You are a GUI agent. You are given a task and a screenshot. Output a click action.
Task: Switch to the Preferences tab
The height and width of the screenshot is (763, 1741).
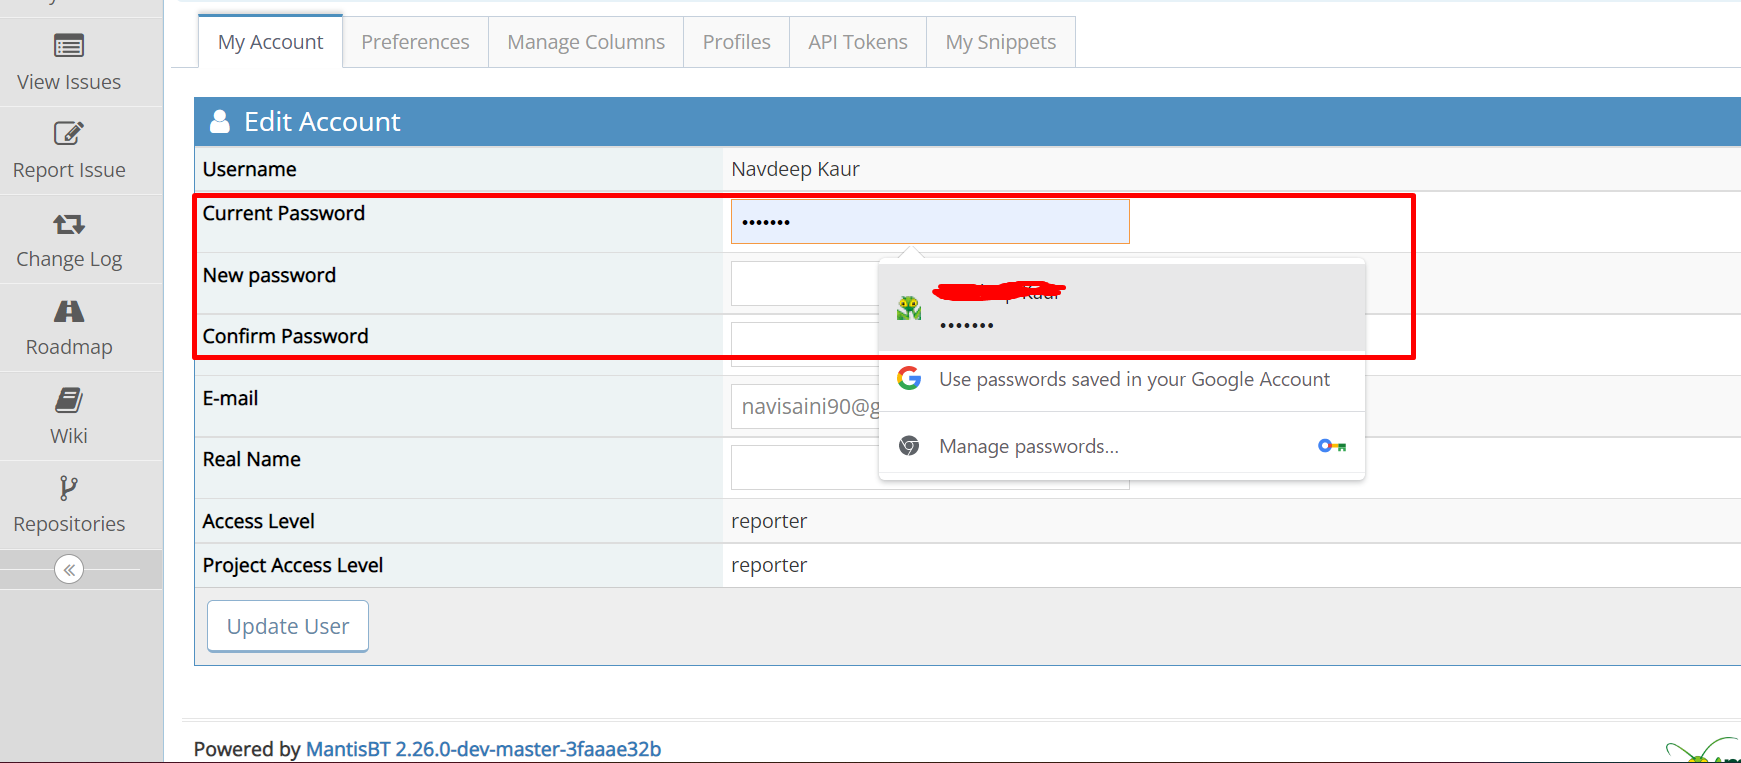[x=415, y=42]
